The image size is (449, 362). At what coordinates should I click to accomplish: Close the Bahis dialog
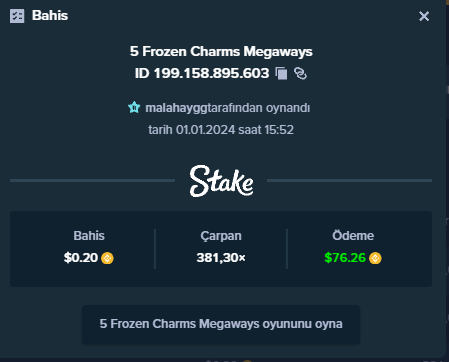(x=424, y=16)
